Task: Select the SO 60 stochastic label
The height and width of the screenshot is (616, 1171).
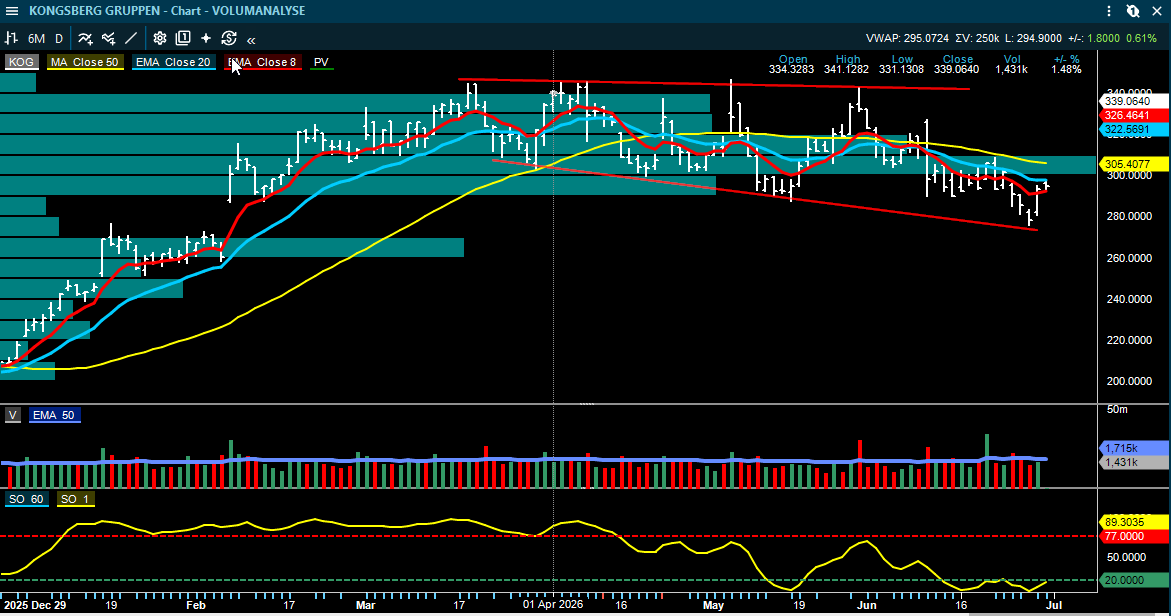Action: [26, 499]
